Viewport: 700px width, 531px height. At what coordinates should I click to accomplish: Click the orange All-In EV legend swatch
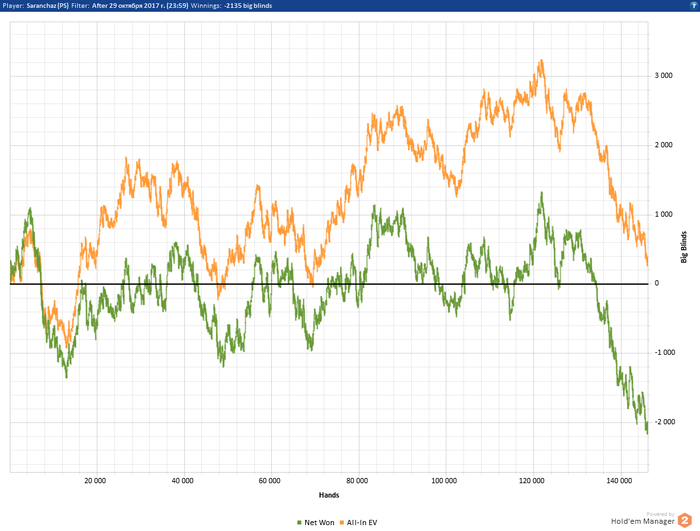[x=342, y=523]
